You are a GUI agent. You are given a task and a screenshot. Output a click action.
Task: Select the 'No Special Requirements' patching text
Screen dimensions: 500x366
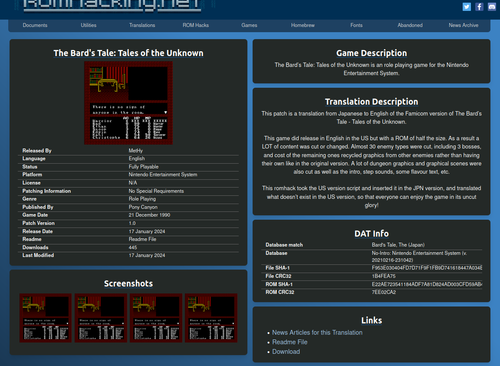click(156, 191)
